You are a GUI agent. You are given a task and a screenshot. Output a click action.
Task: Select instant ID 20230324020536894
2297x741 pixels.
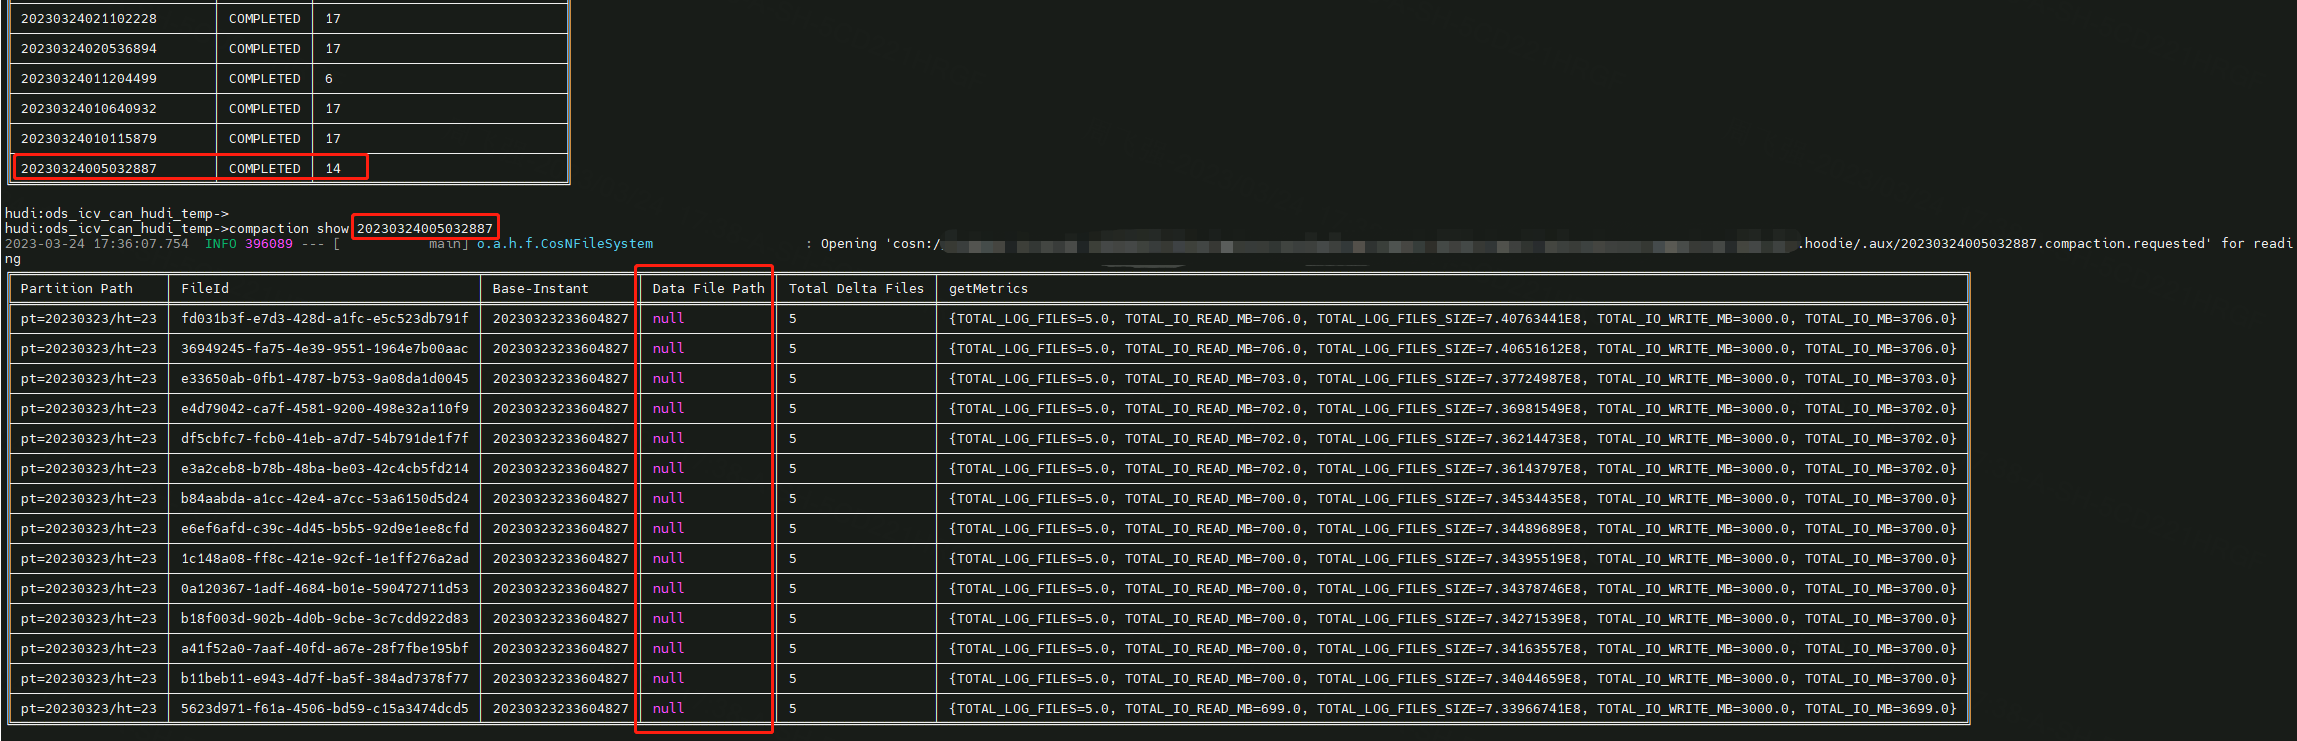pyautogui.click(x=89, y=48)
